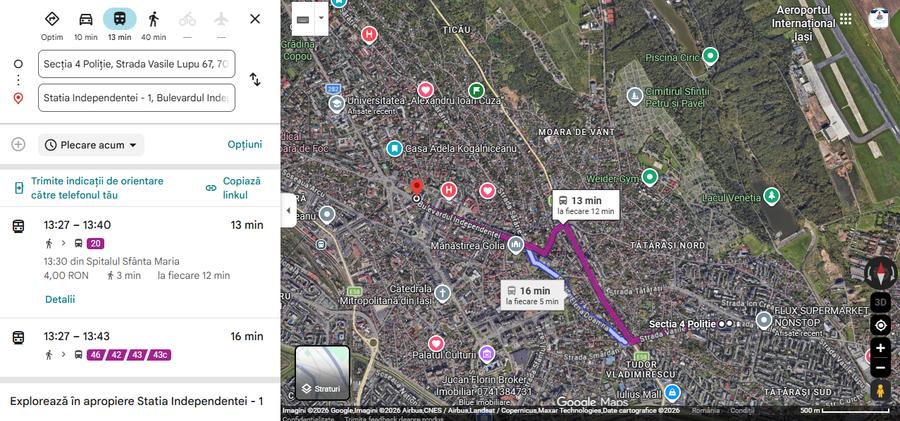The width and height of the screenshot is (900, 421).
Task: Close the directions panel
Action: [x=255, y=19]
